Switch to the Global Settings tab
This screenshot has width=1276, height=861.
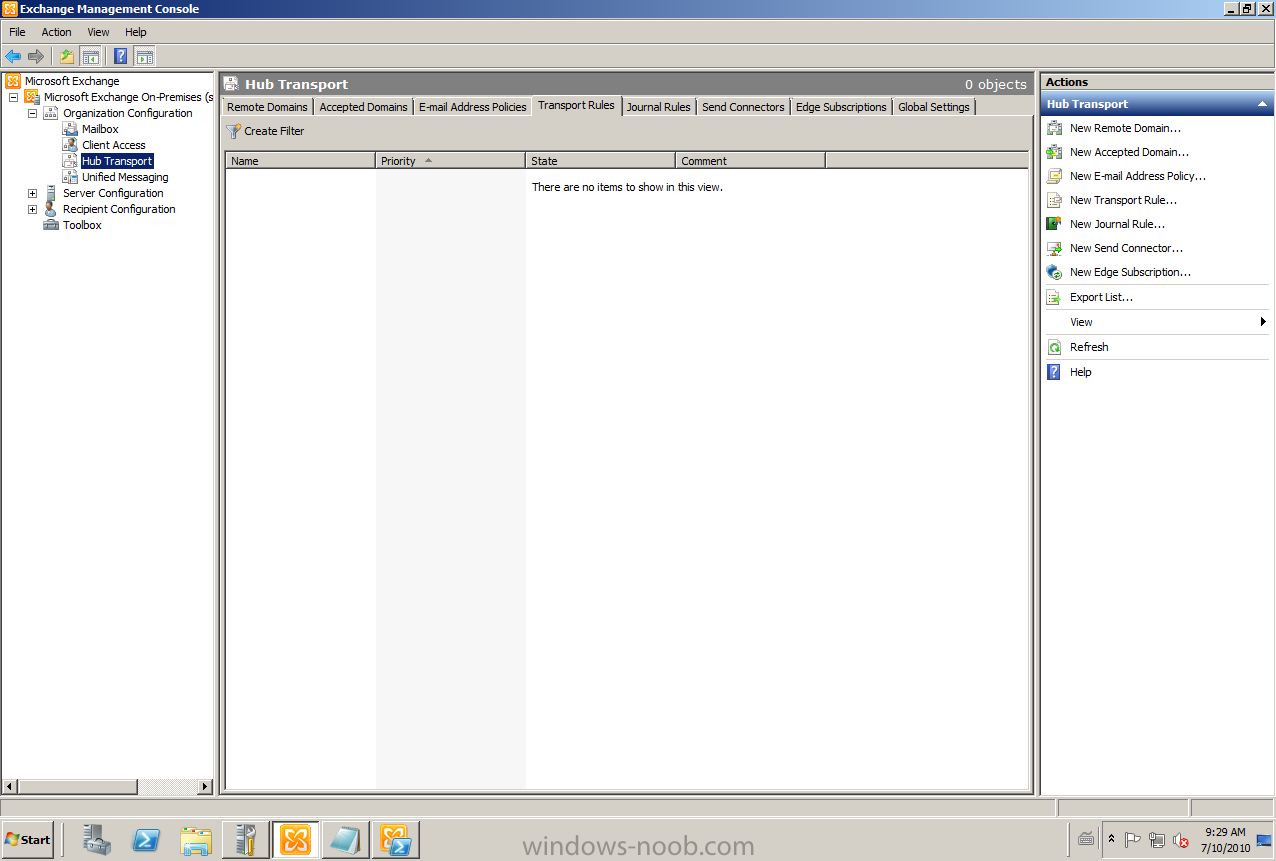pyautogui.click(x=933, y=107)
